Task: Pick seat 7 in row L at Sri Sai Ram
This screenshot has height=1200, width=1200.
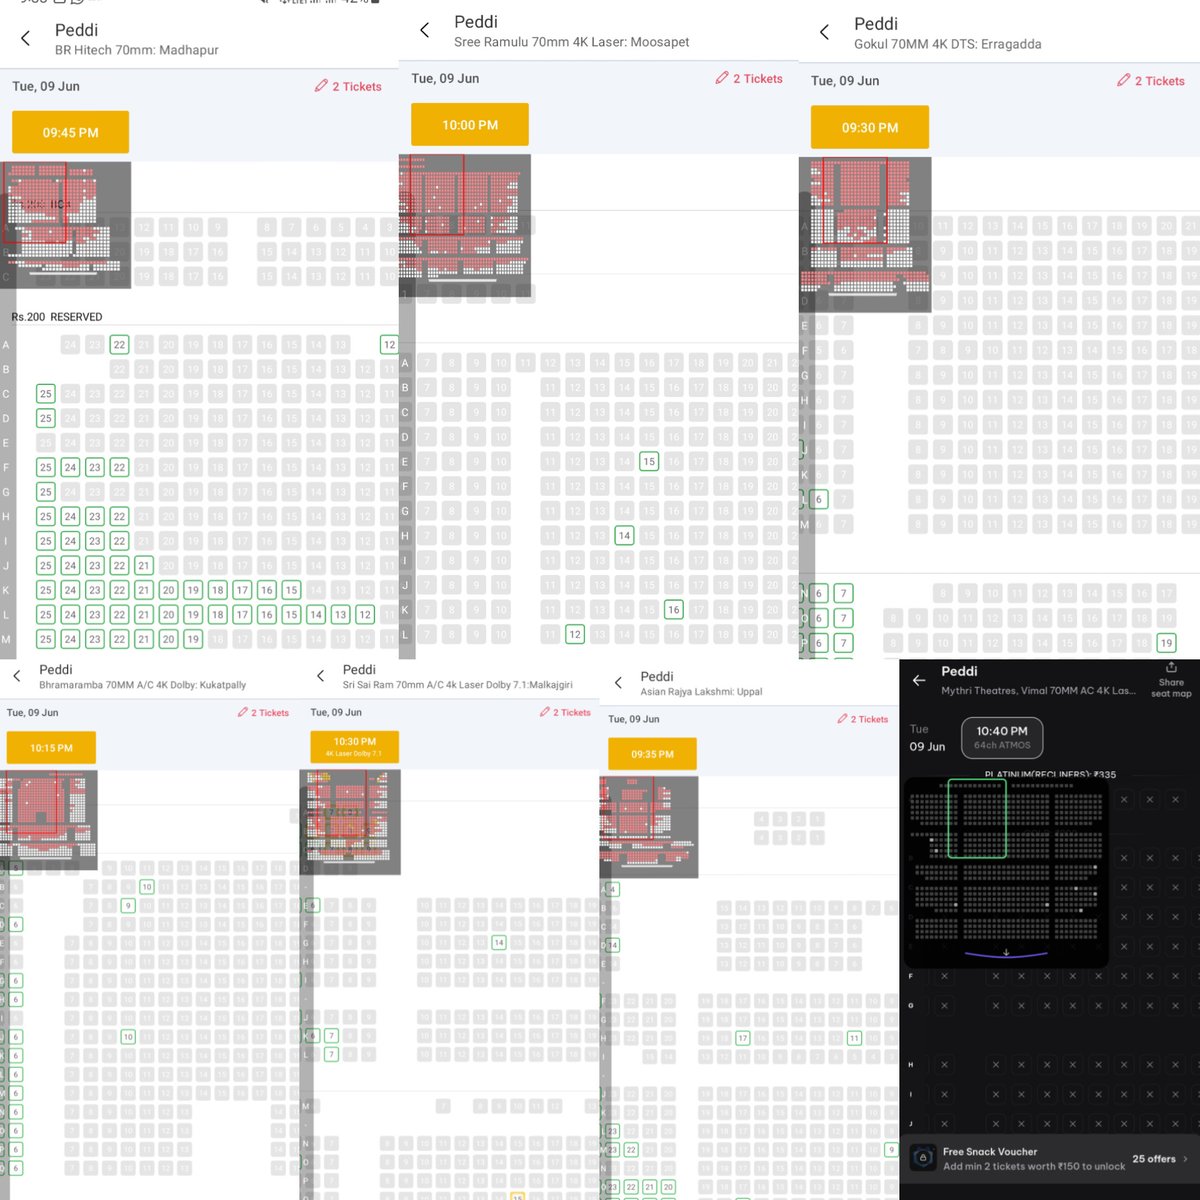Action: click(x=331, y=1055)
